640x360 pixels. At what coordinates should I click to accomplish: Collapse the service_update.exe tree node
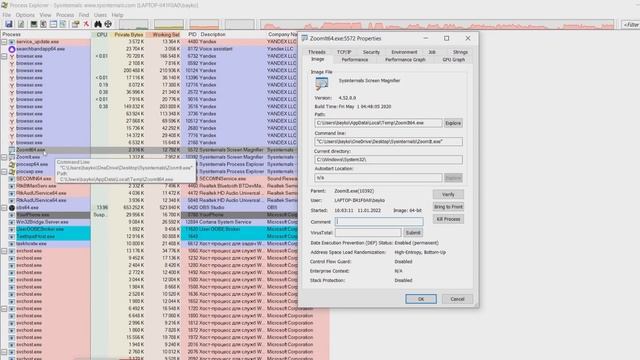pyautogui.click(x=4, y=42)
